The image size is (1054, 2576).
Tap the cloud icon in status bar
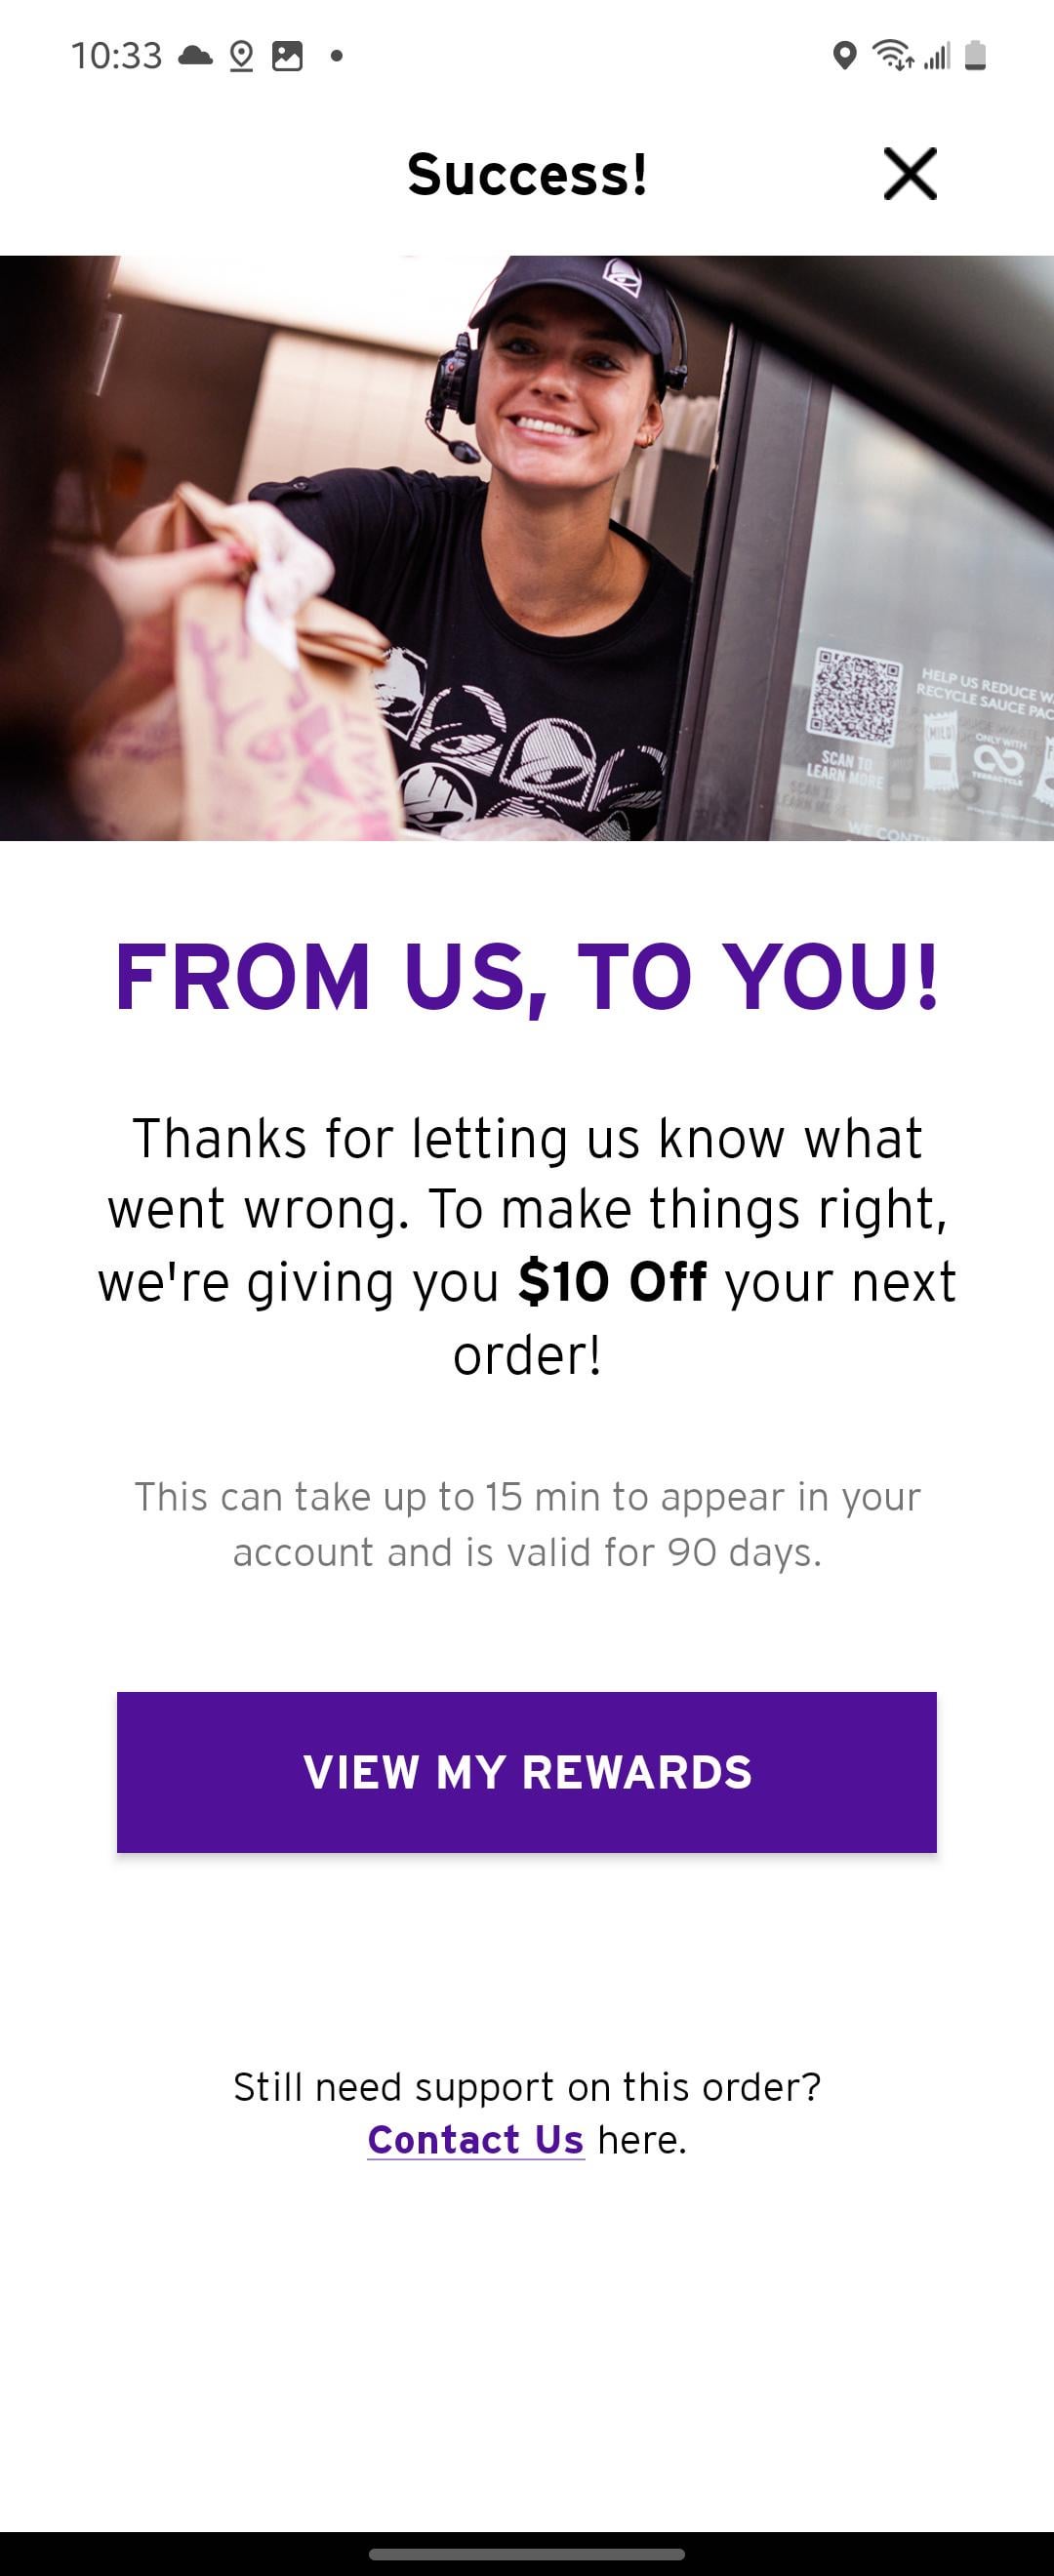[194, 56]
